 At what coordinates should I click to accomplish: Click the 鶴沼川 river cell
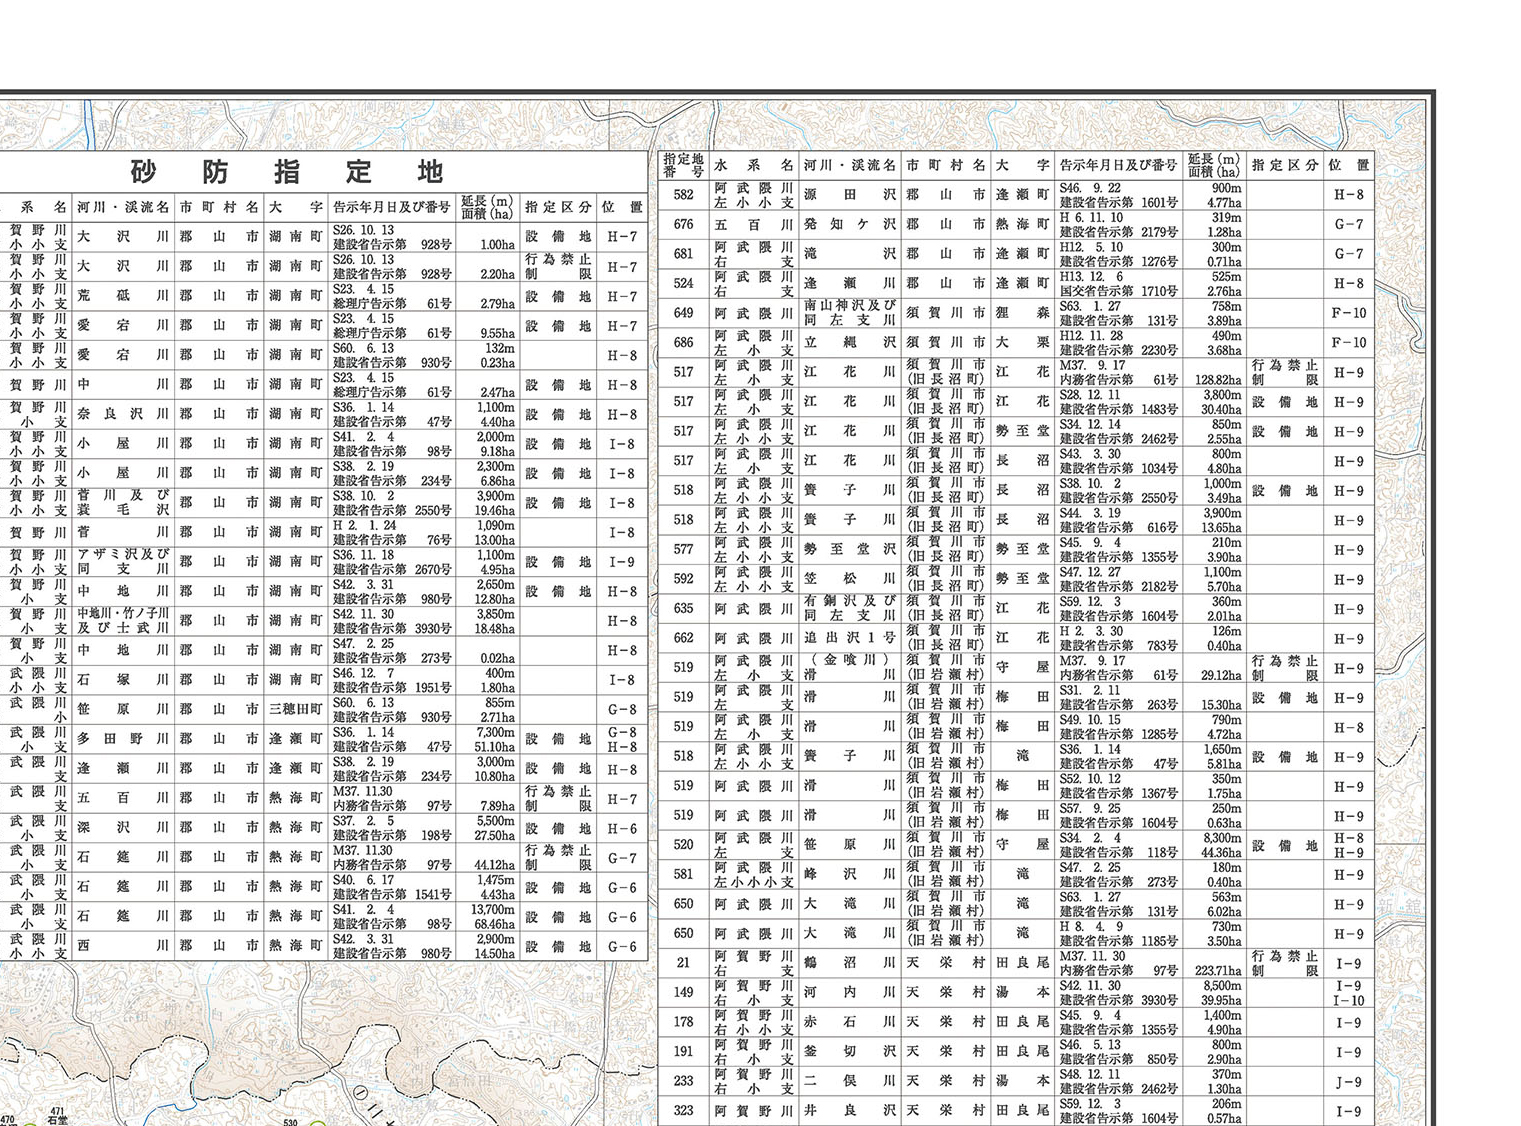(x=849, y=963)
